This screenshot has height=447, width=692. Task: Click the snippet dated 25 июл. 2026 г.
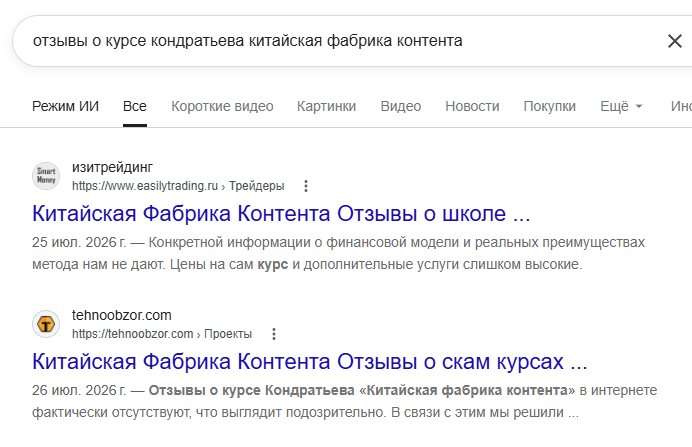tap(338, 253)
